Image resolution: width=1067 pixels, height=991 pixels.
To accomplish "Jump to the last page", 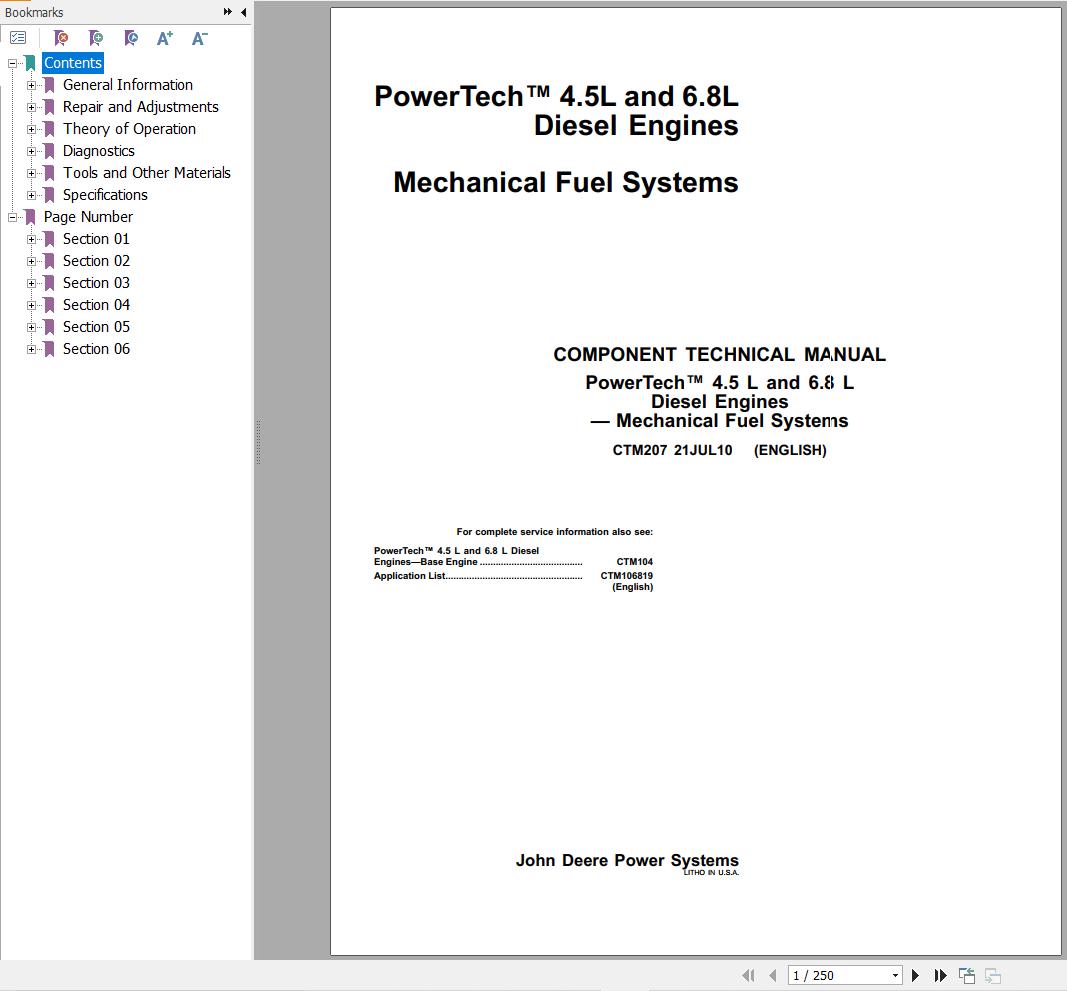I will [x=940, y=975].
